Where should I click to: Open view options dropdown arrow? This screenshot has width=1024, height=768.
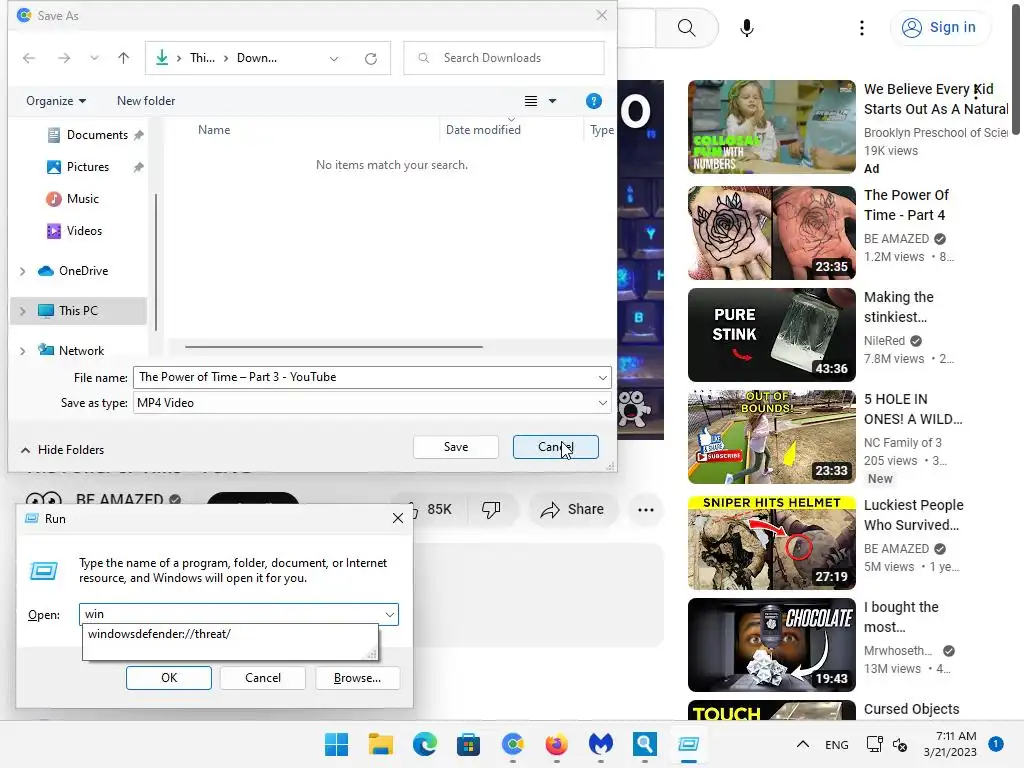coord(552,101)
